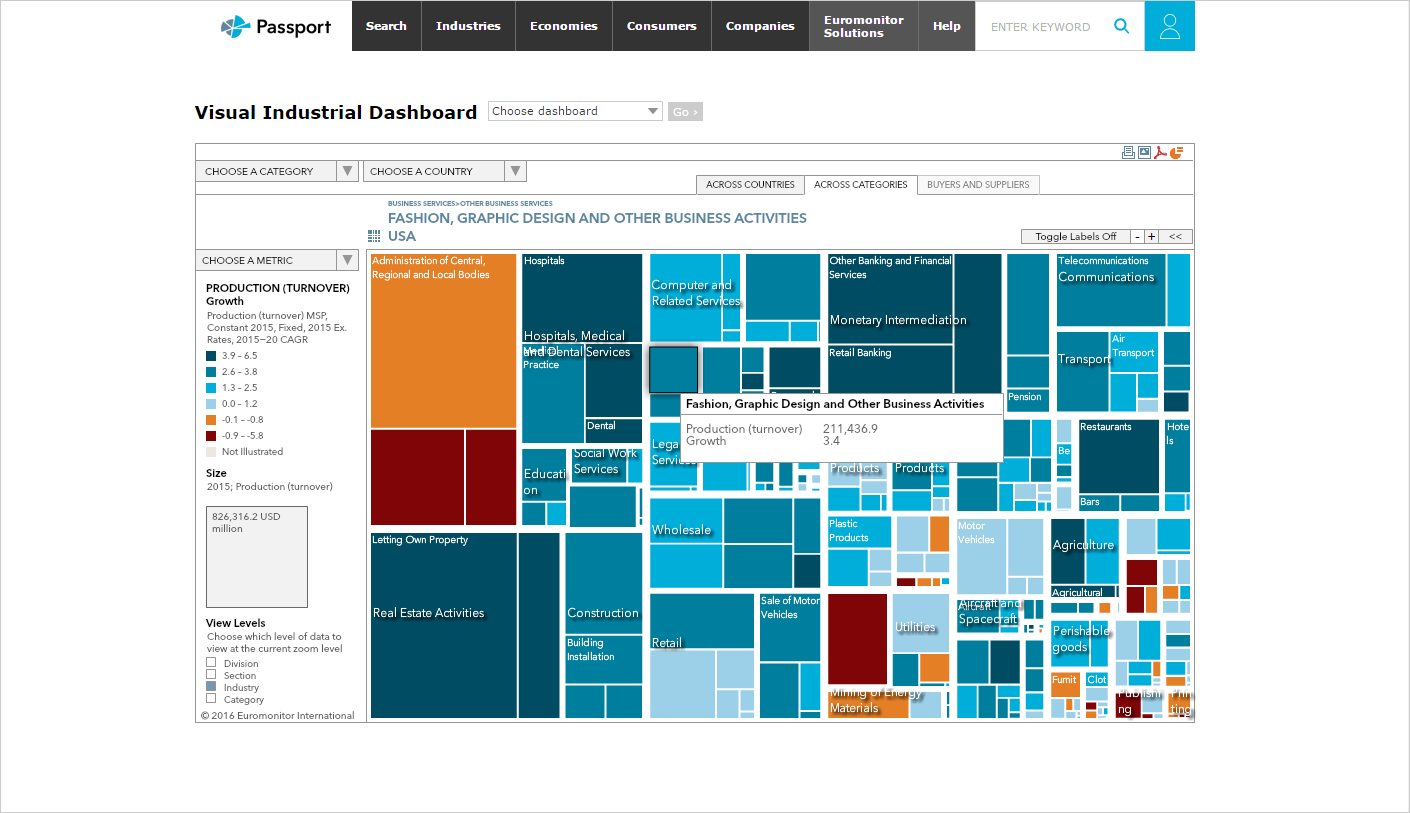This screenshot has width=1410, height=813.
Task: Open the Choose dashboard select box
Action: click(x=574, y=111)
